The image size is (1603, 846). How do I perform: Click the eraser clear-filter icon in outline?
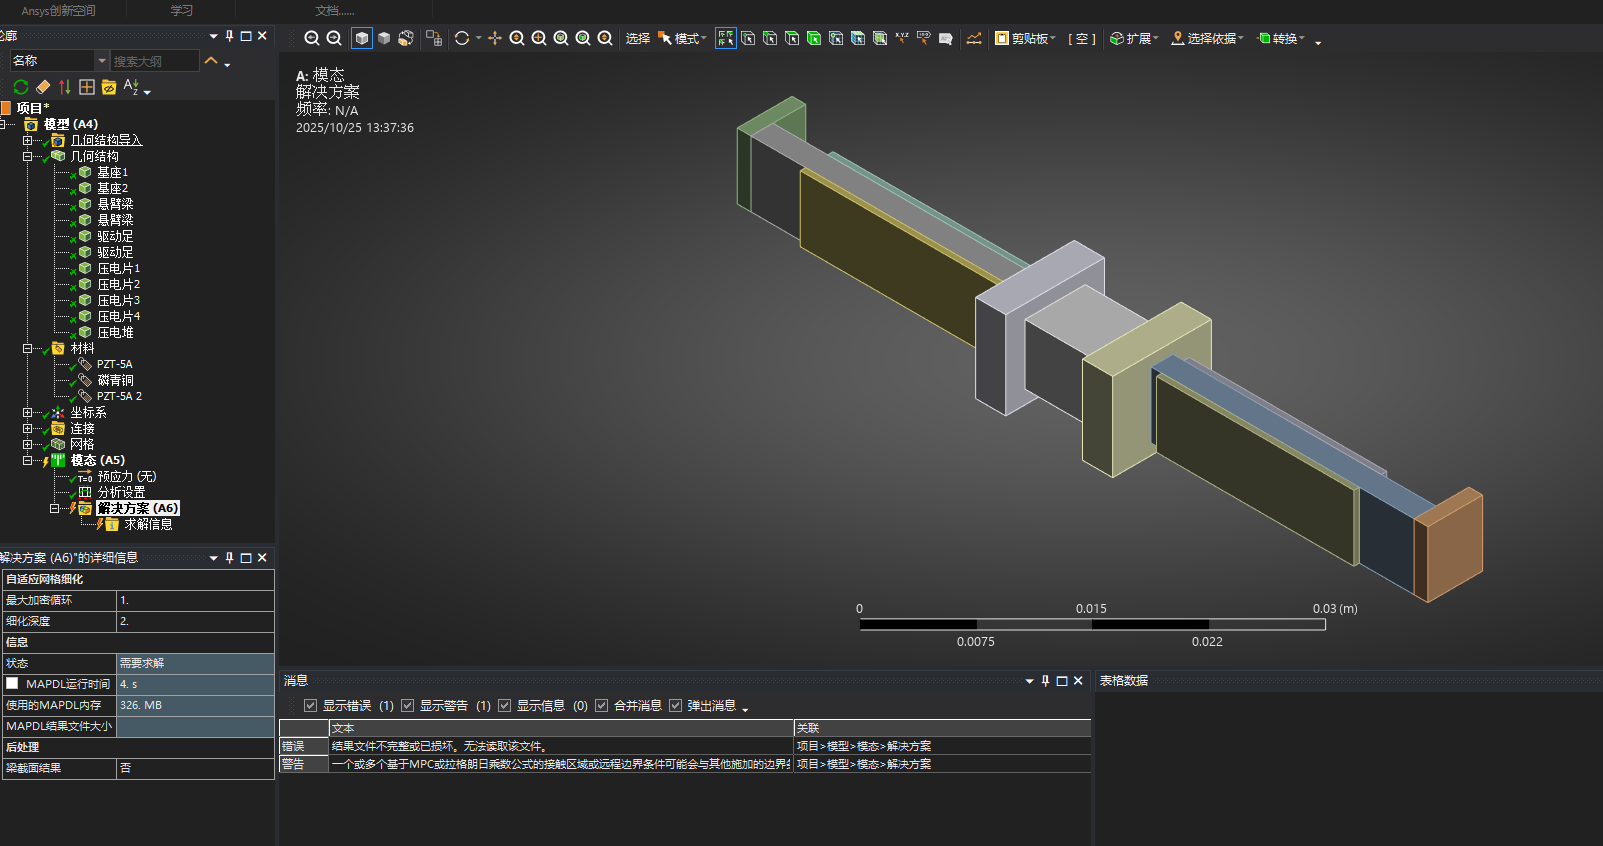point(43,87)
